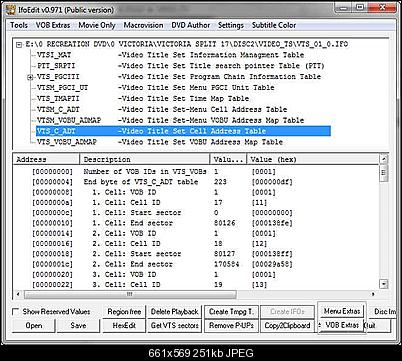Screen dimensions: 402x361
Task: Select the 2. Cell: Cell ID row
Action: 196,244
